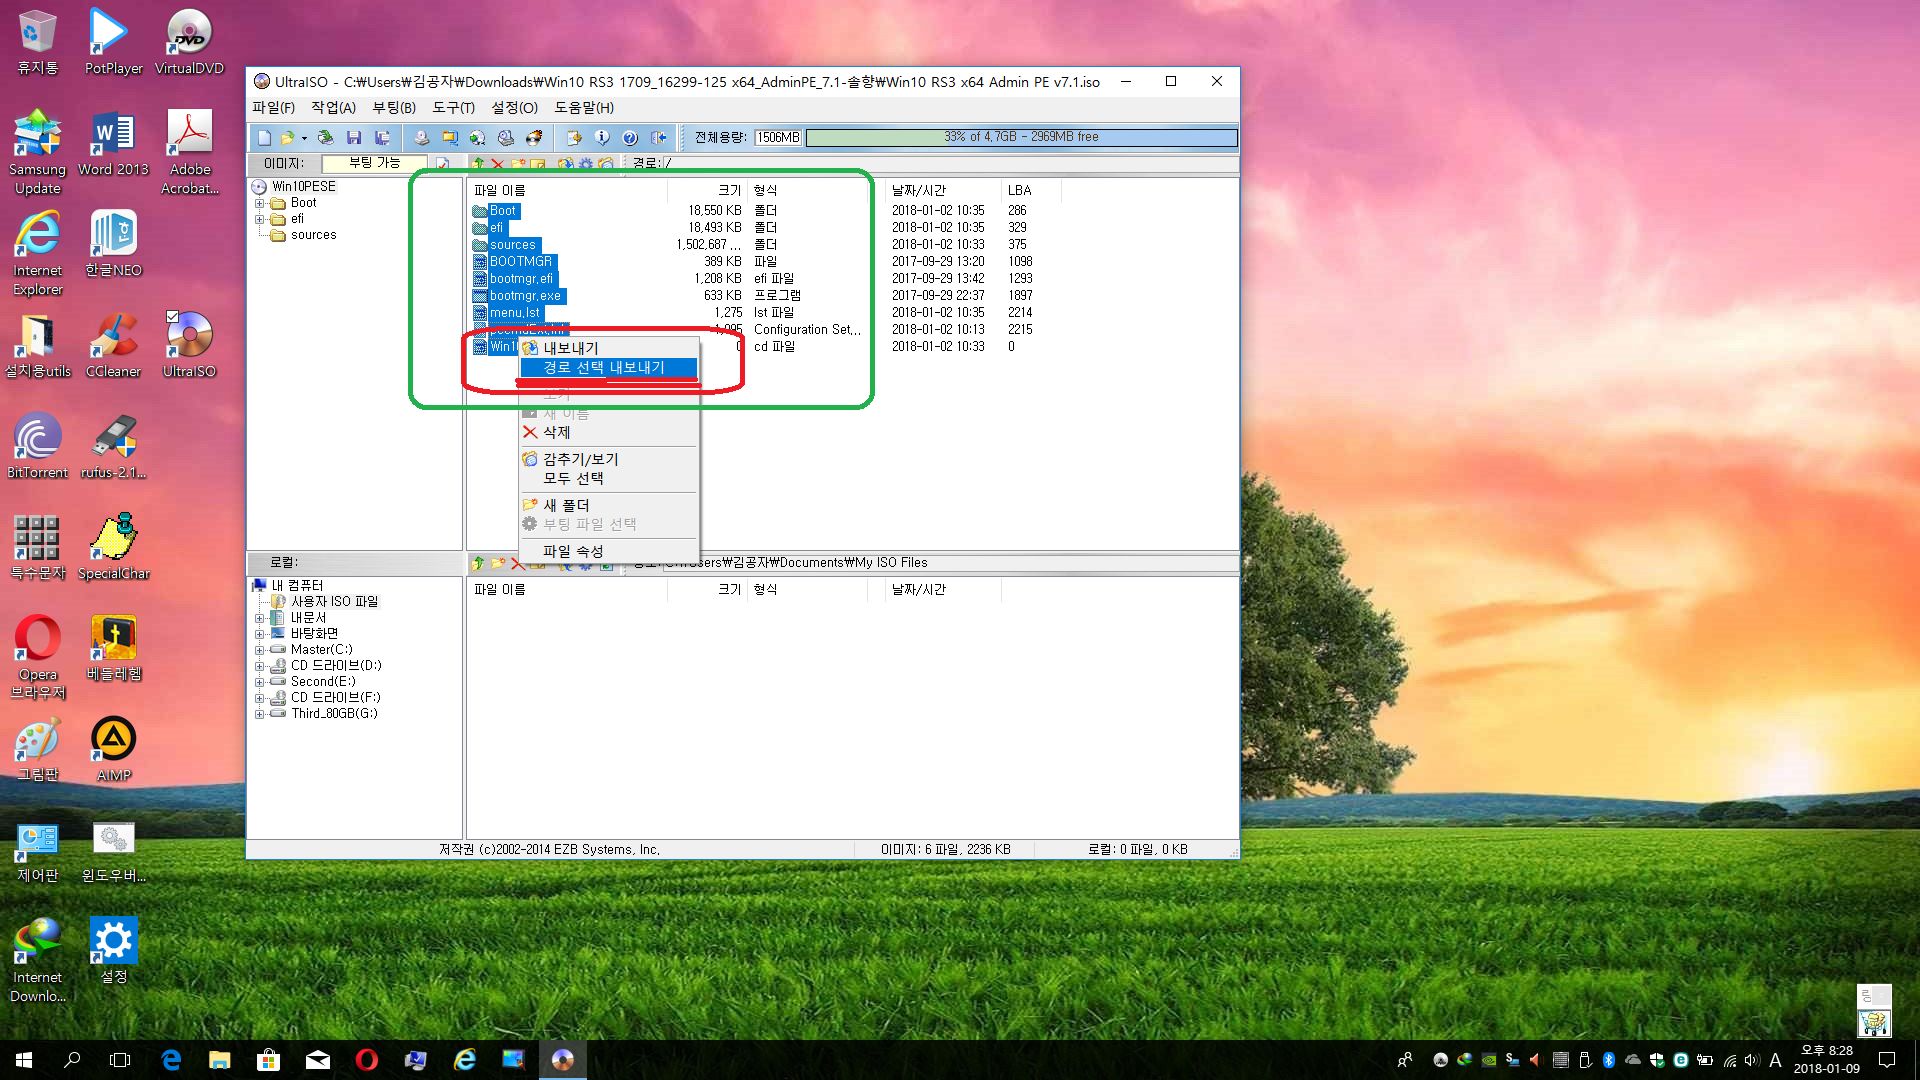The image size is (1920, 1080).
Task: Click the Open CD/DVD toolbar icon
Action: click(x=325, y=138)
